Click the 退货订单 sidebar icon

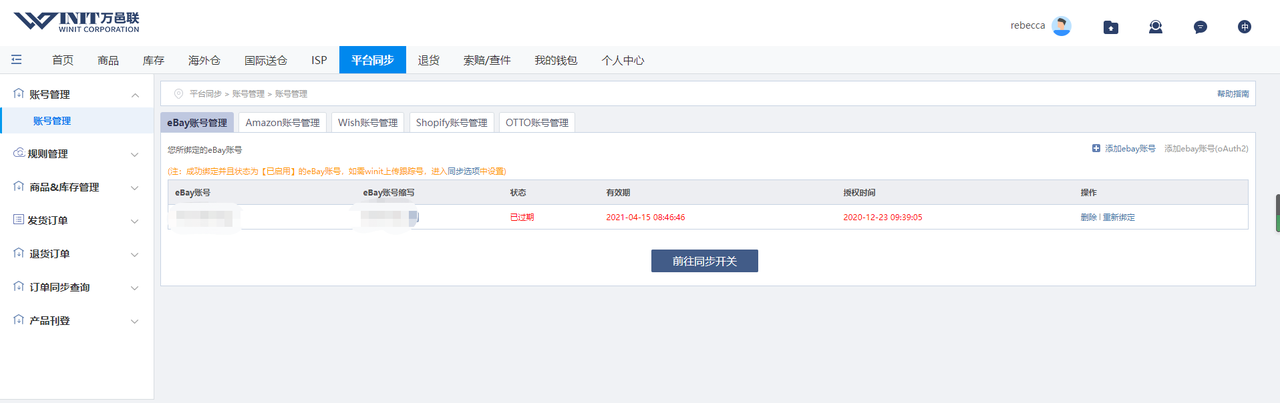(18, 254)
